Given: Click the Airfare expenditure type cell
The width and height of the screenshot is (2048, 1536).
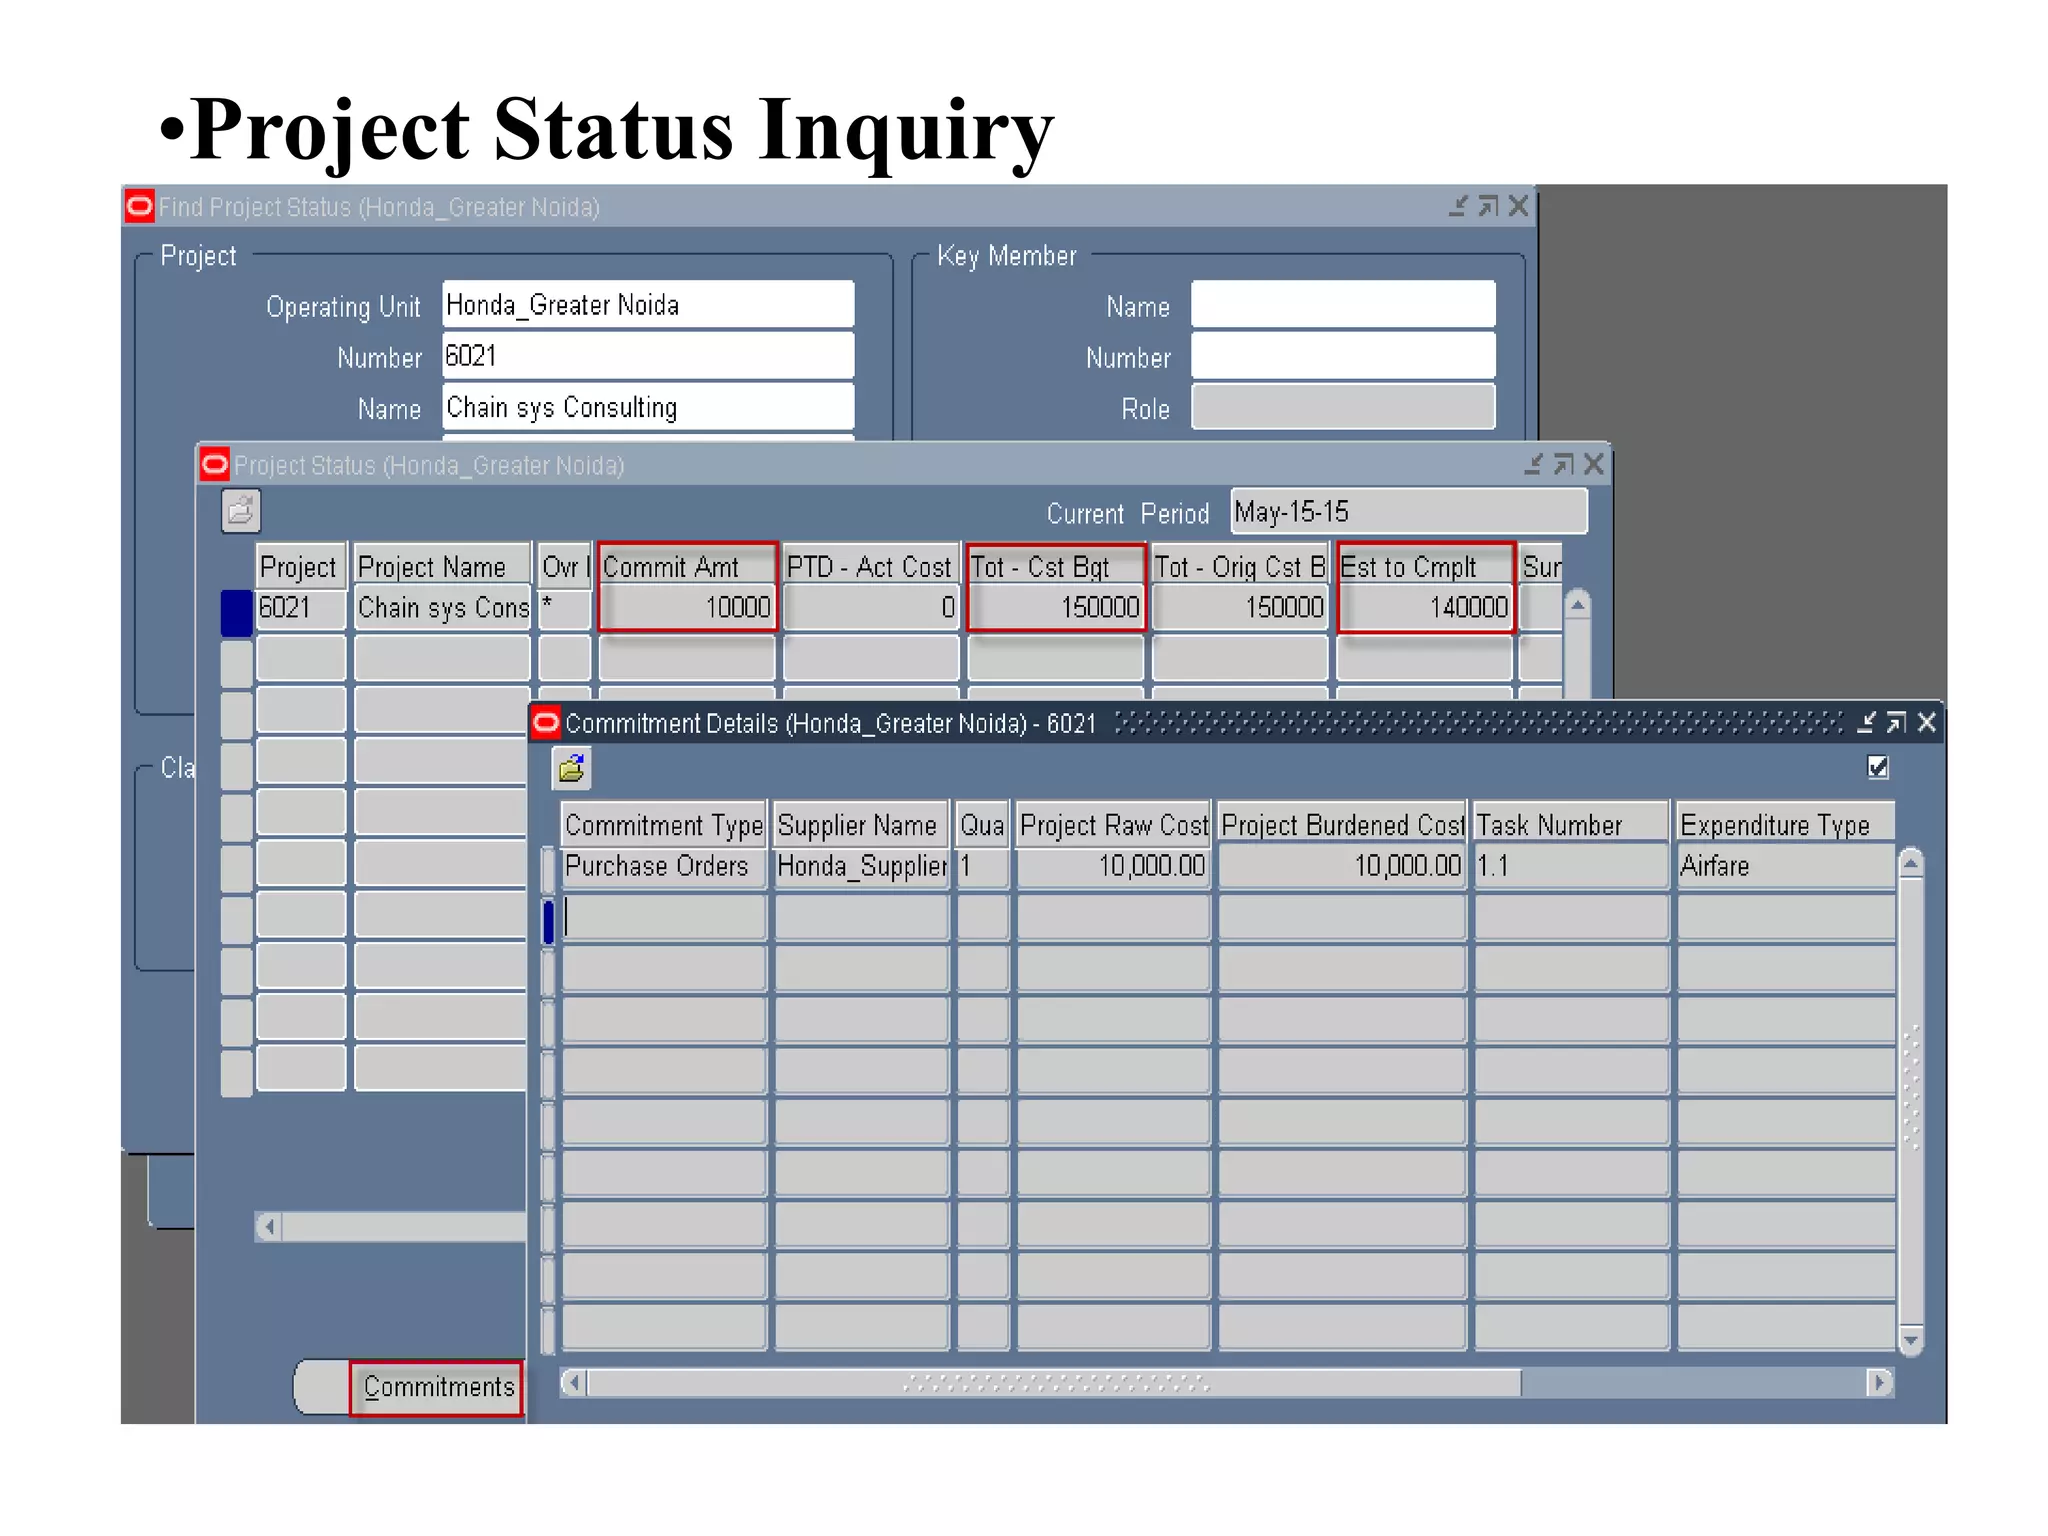Looking at the screenshot, I should (1785, 866).
